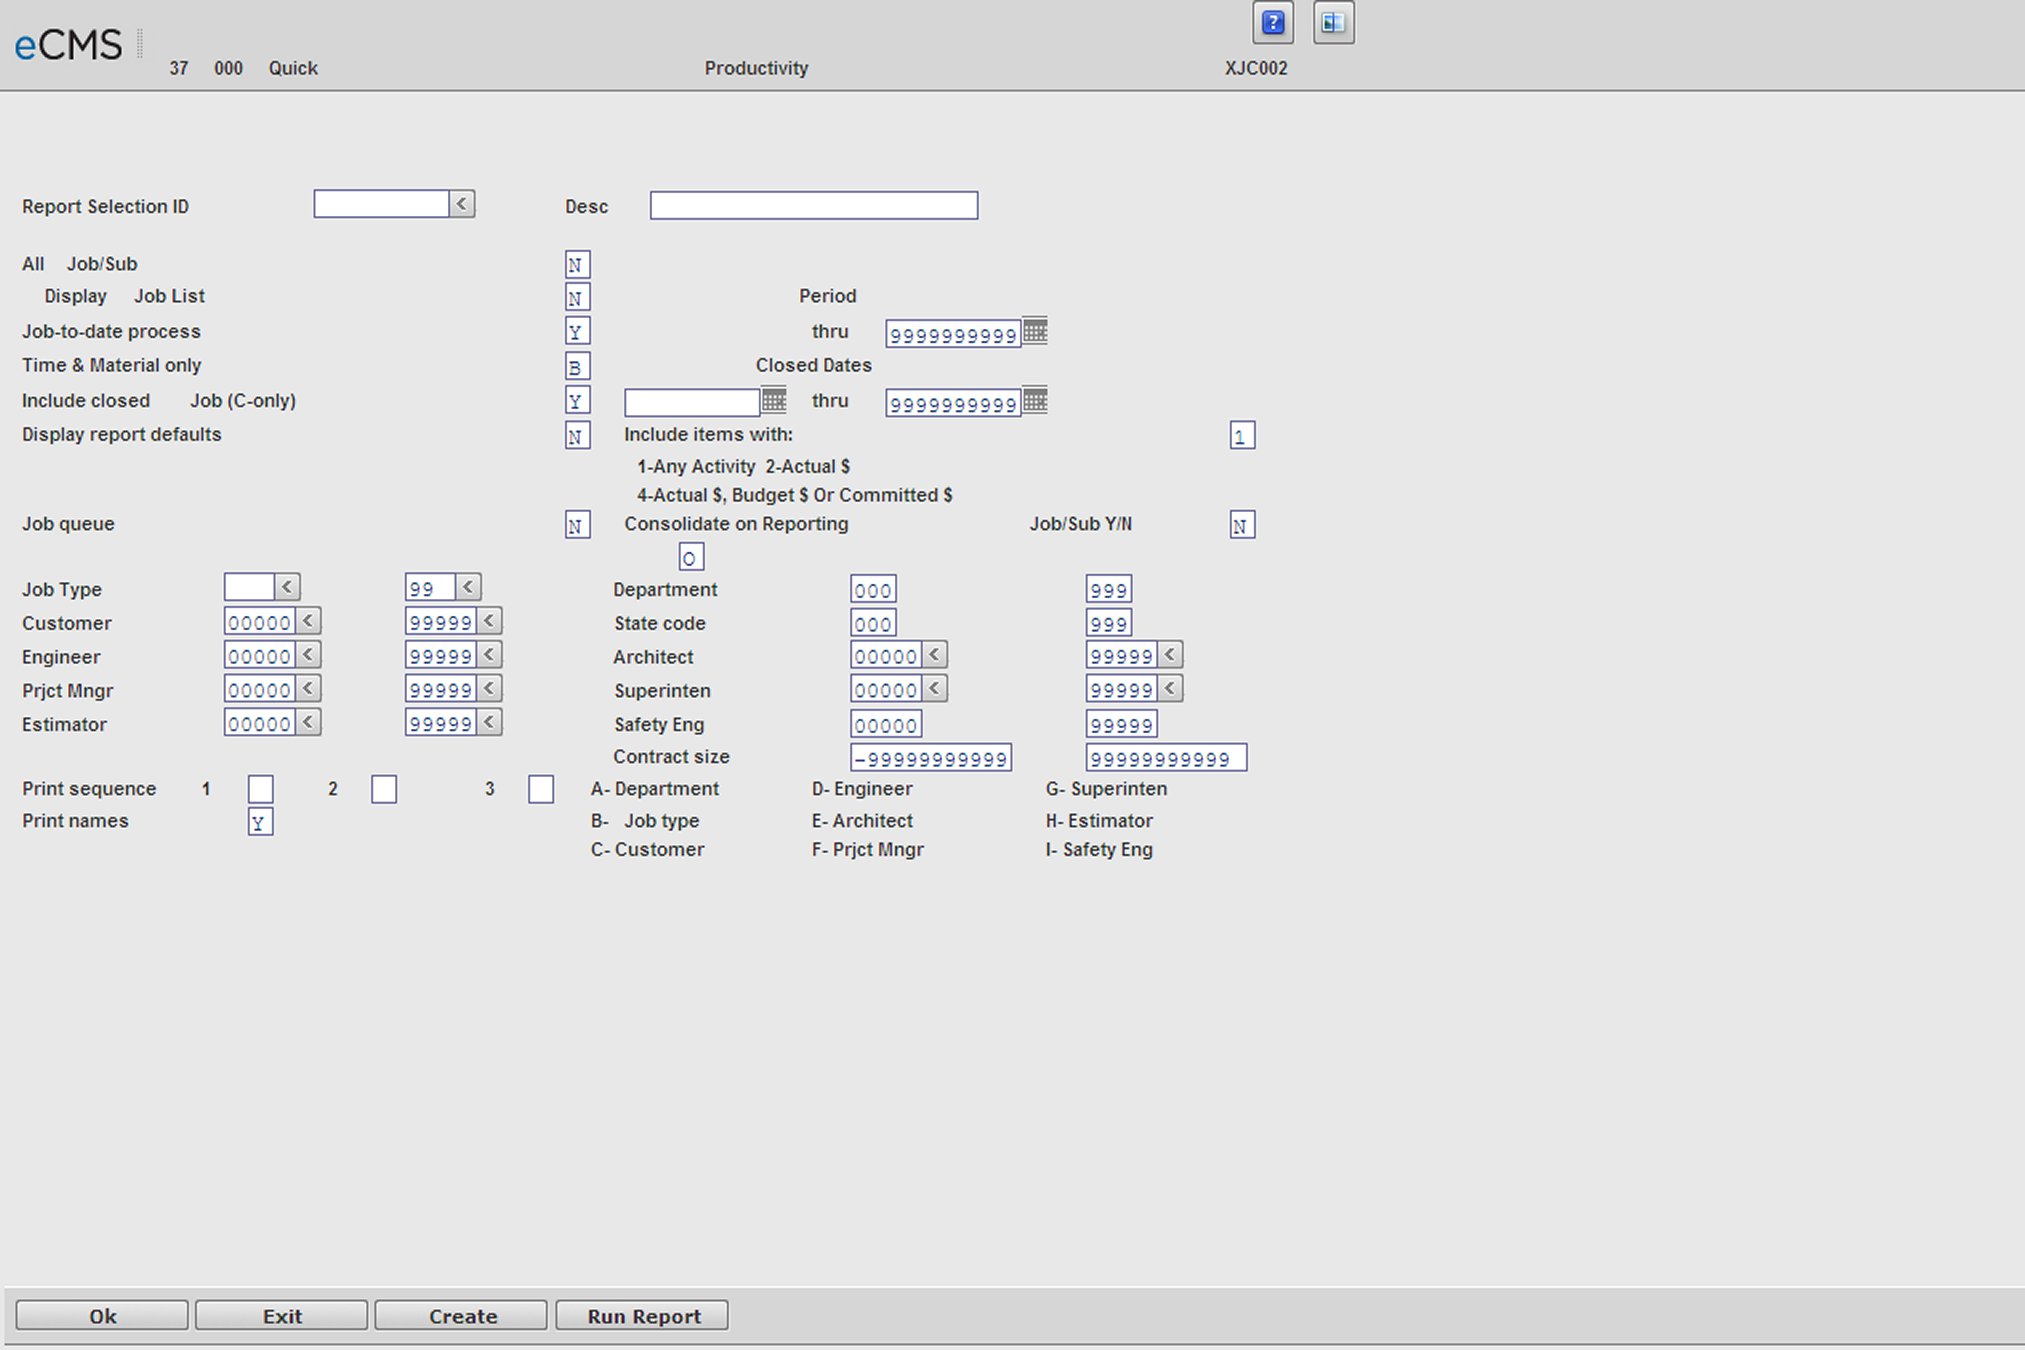The width and height of the screenshot is (2025, 1350).
Task: Click the Ok button
Action: pyautogui.click(x=102, y=1316)
